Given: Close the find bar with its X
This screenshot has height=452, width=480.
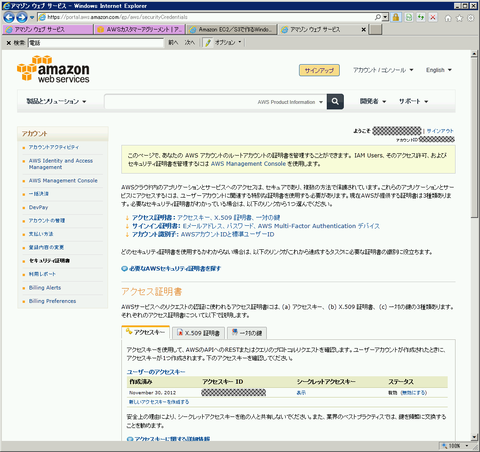Looking at the screenshot, I should (9, 43).
